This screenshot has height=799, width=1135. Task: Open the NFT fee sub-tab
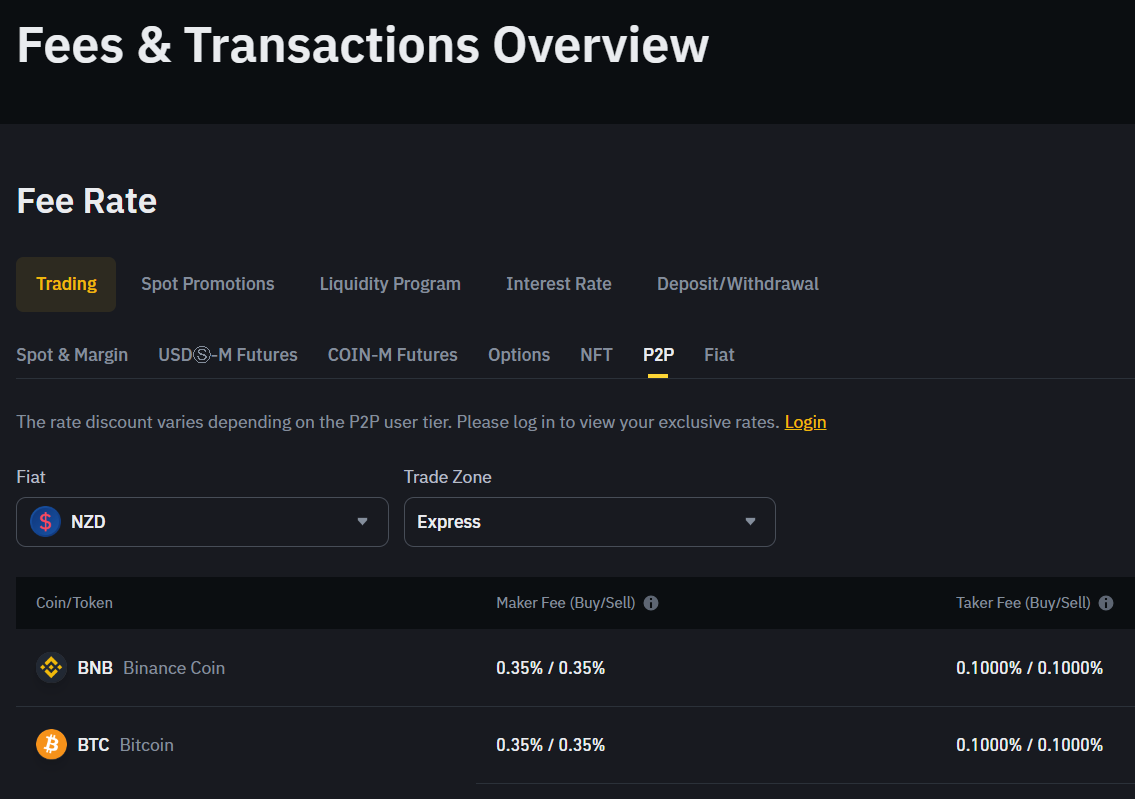[596, 355]
